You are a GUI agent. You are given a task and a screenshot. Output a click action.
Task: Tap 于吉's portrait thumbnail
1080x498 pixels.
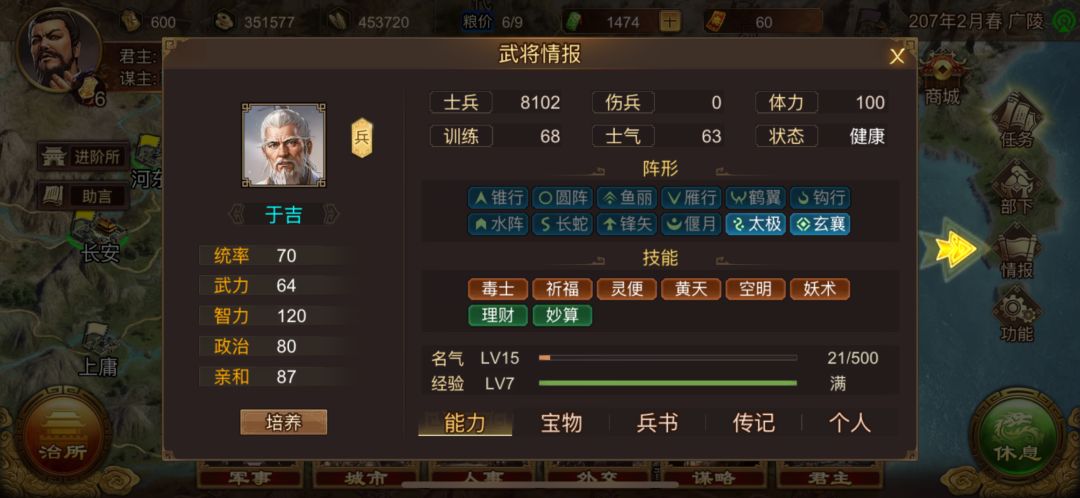pyautogui.click(x=284, y=145)
